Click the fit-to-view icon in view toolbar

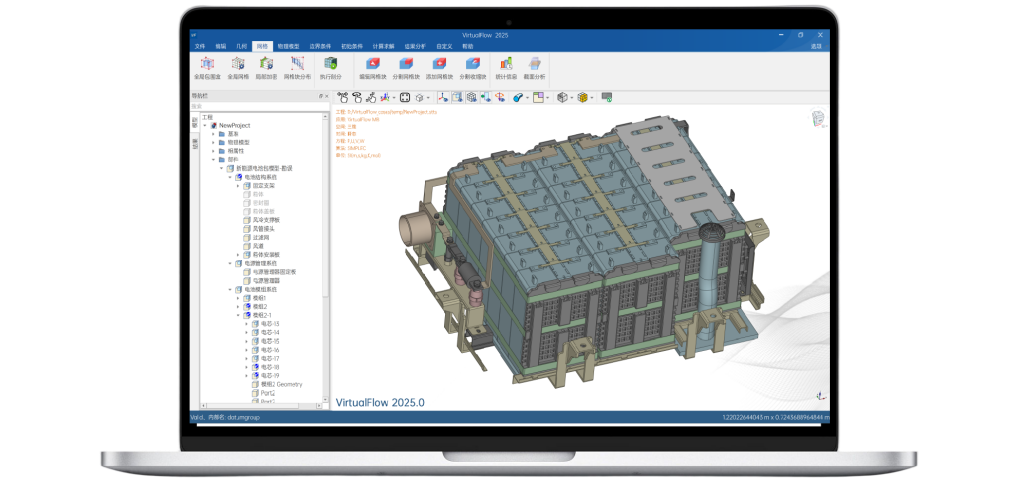(x=405, y=97)
